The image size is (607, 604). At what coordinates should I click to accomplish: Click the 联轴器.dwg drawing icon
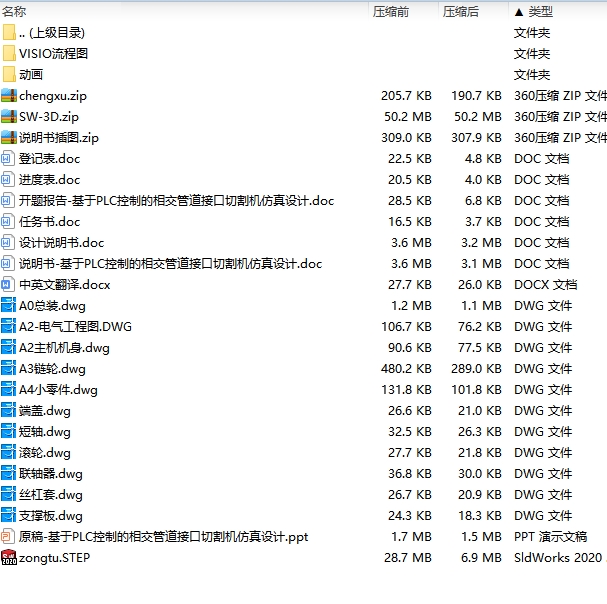point(9,474)
